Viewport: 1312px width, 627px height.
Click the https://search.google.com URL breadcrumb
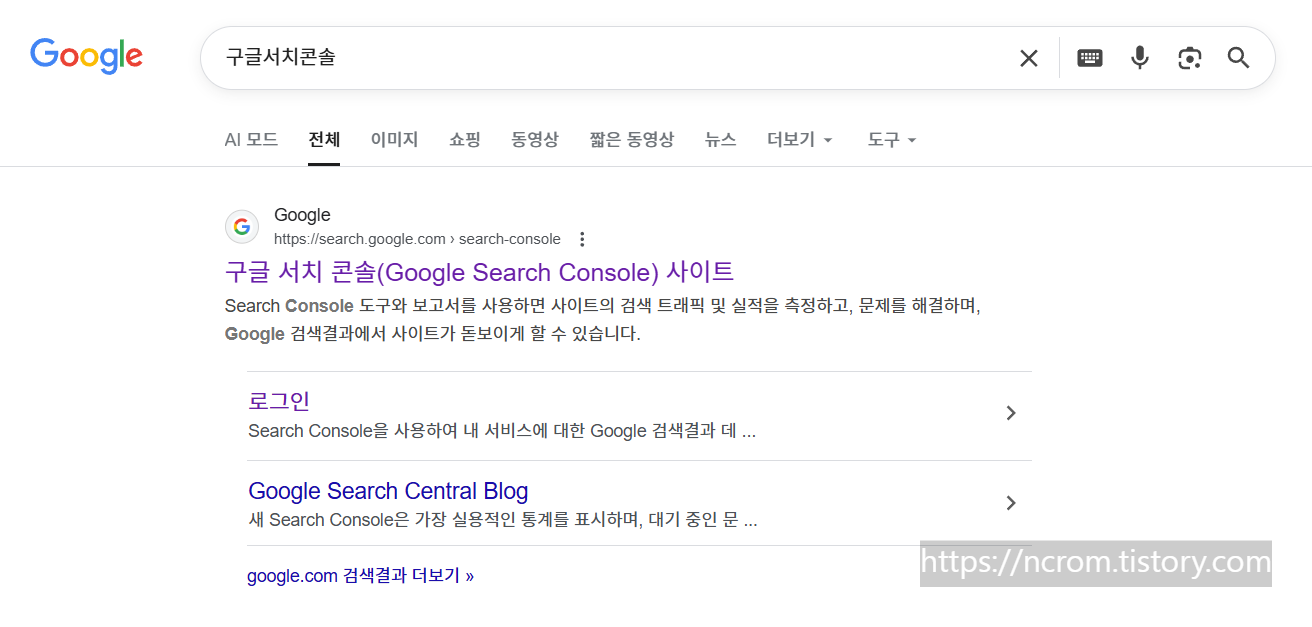(x=417, y=239)
